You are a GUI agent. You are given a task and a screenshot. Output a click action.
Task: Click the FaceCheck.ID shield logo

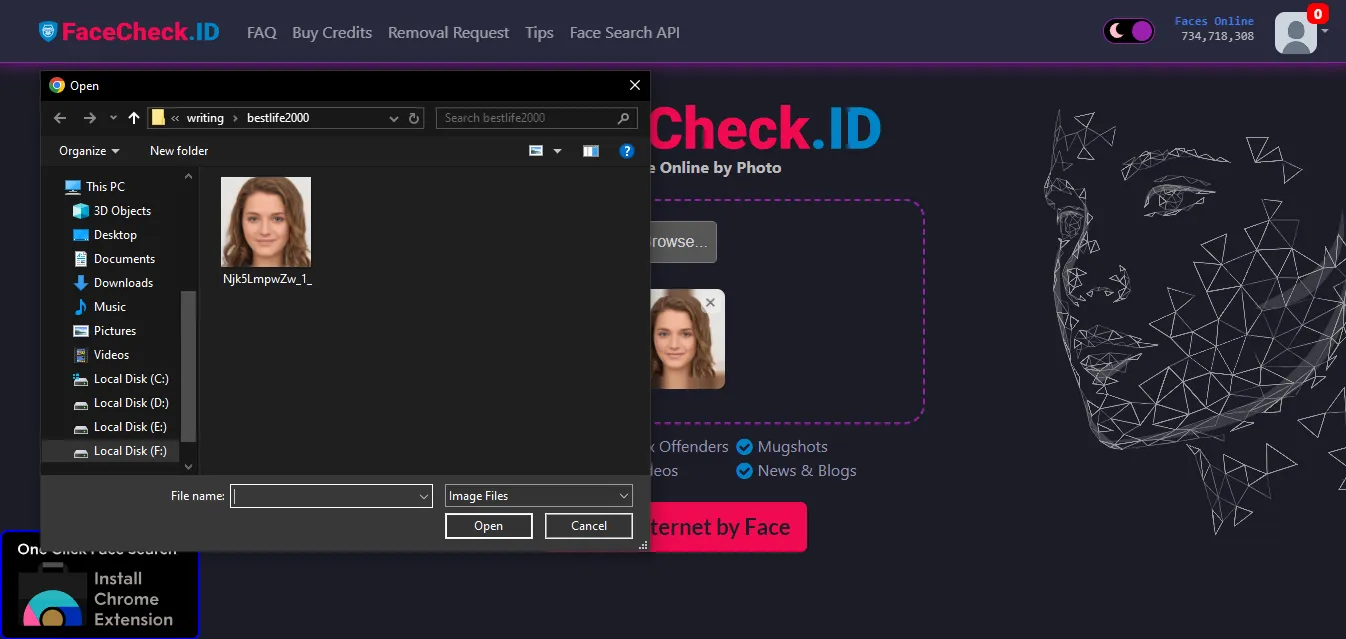point(47,30)
